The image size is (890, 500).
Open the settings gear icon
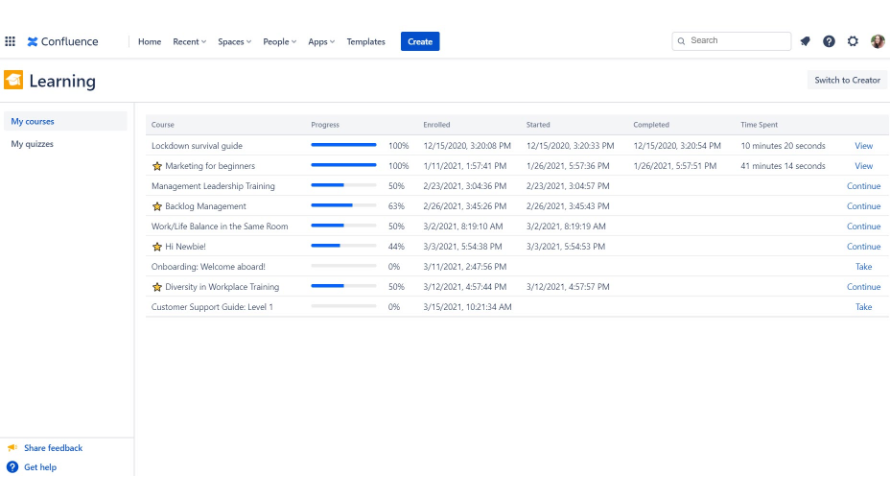tap(853, 42)
